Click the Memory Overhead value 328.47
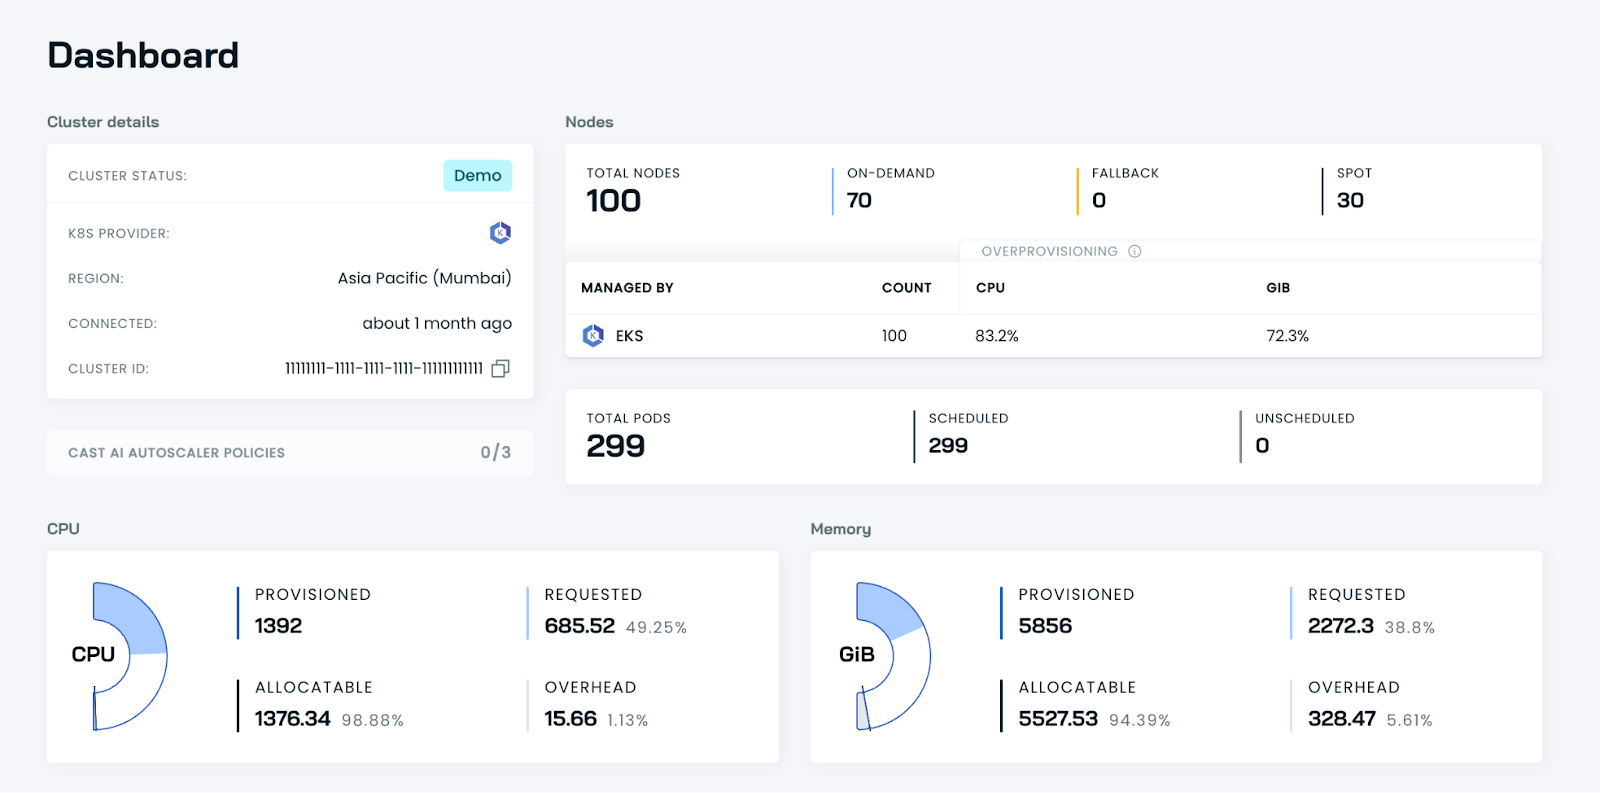Screen dimensions: 1600x793 point(1341,719)
